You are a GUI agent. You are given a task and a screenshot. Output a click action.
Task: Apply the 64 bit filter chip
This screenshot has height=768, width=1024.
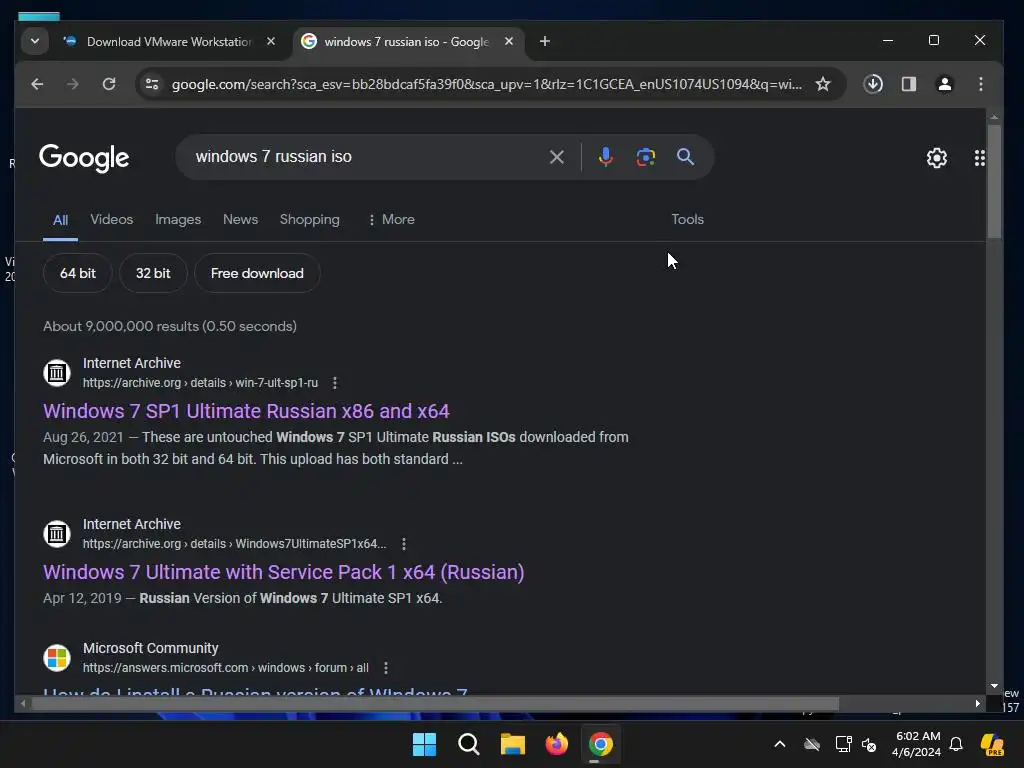click(78, 273)
